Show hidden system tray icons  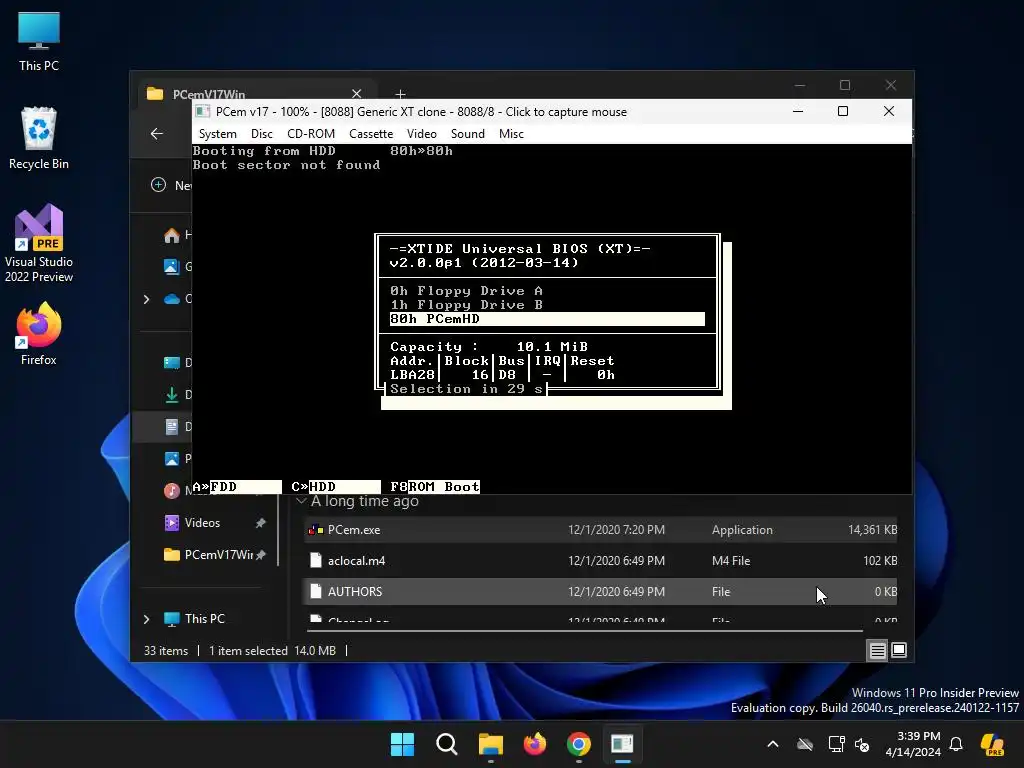tap(773, 744)
